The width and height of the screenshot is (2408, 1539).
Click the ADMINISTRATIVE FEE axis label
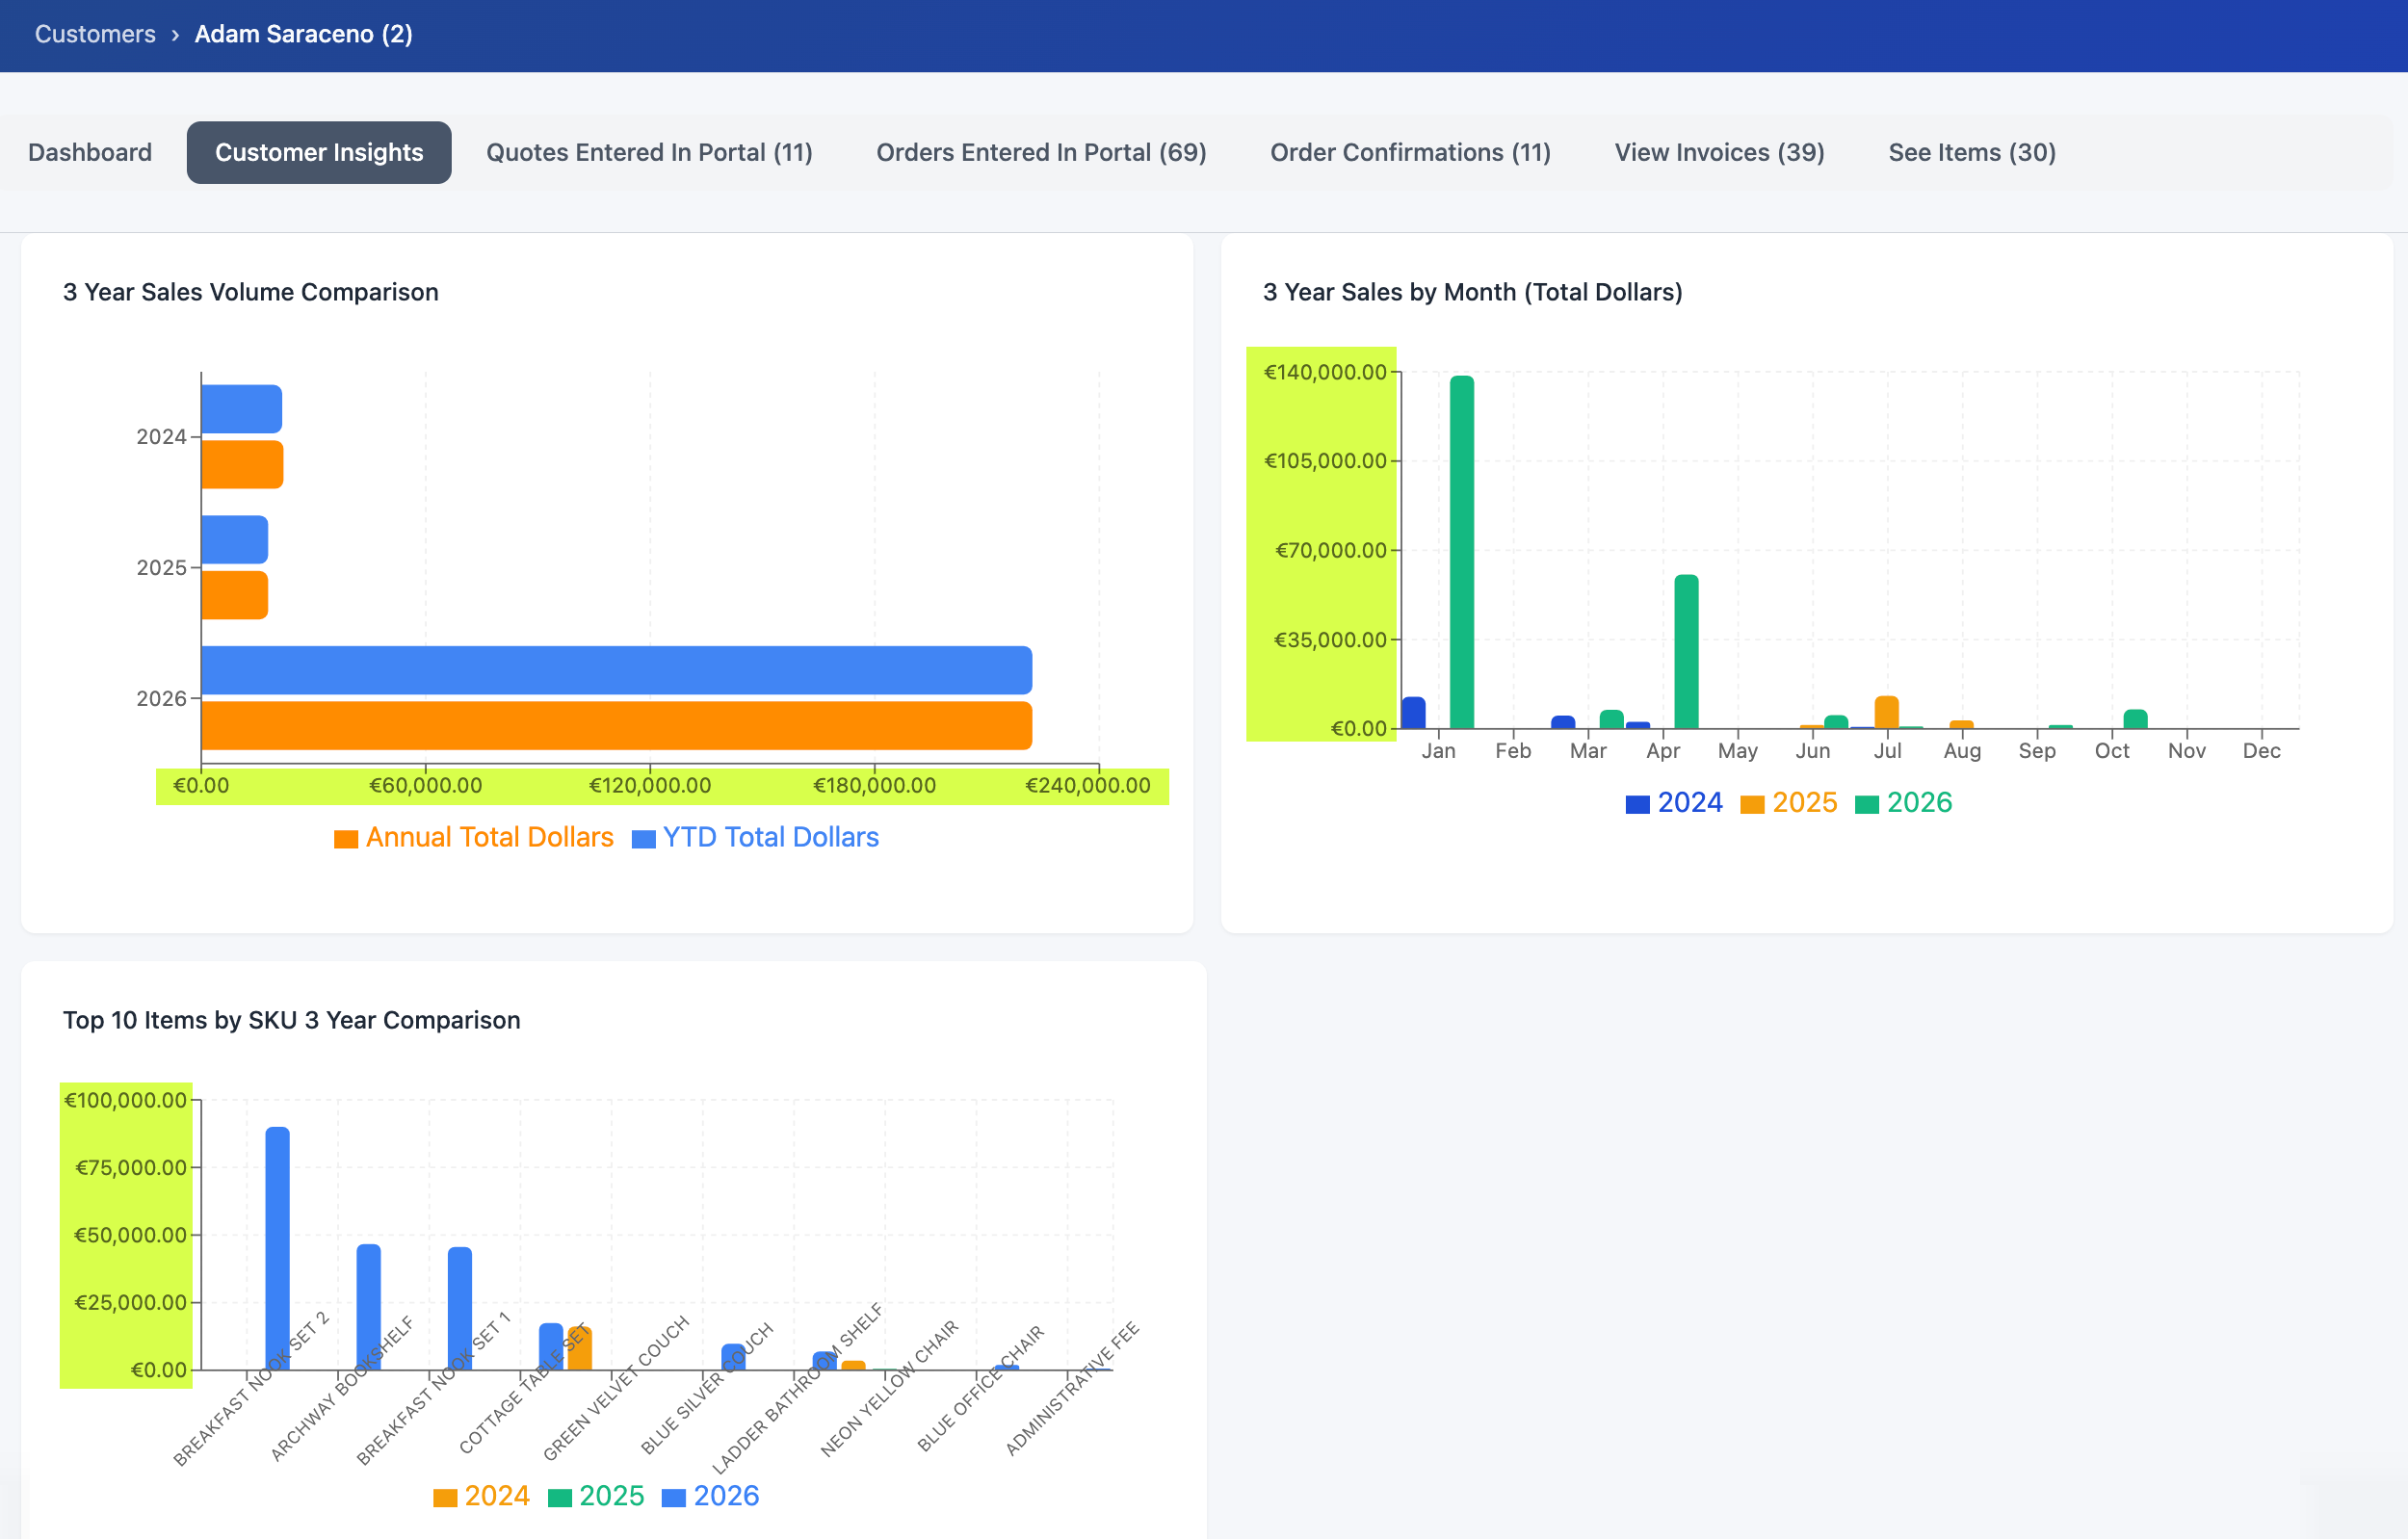pyautogui.click(x=1072, y=1388)
